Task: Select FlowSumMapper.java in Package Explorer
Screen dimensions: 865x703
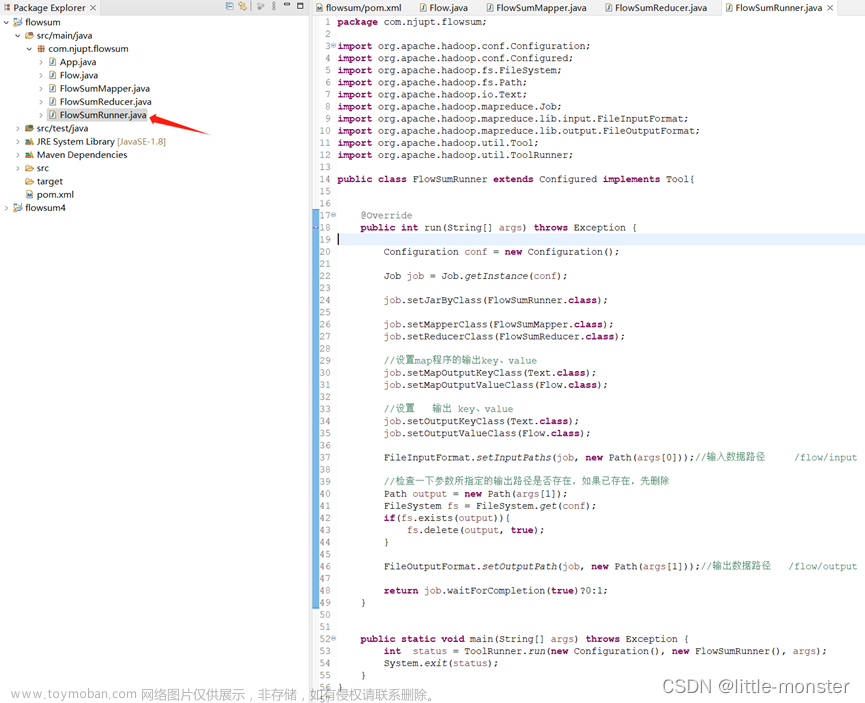Action: point(105,88)
